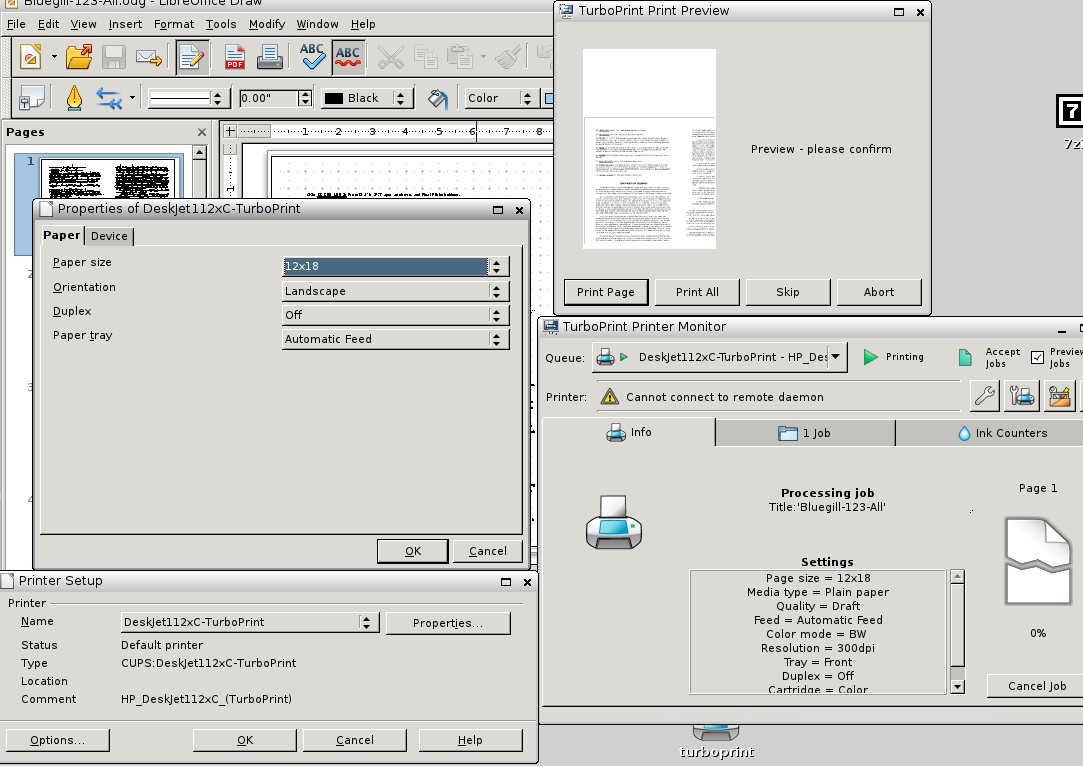Click the Cancel Job button
This screenshot has width=1083, height=767.
[1037, 686]
